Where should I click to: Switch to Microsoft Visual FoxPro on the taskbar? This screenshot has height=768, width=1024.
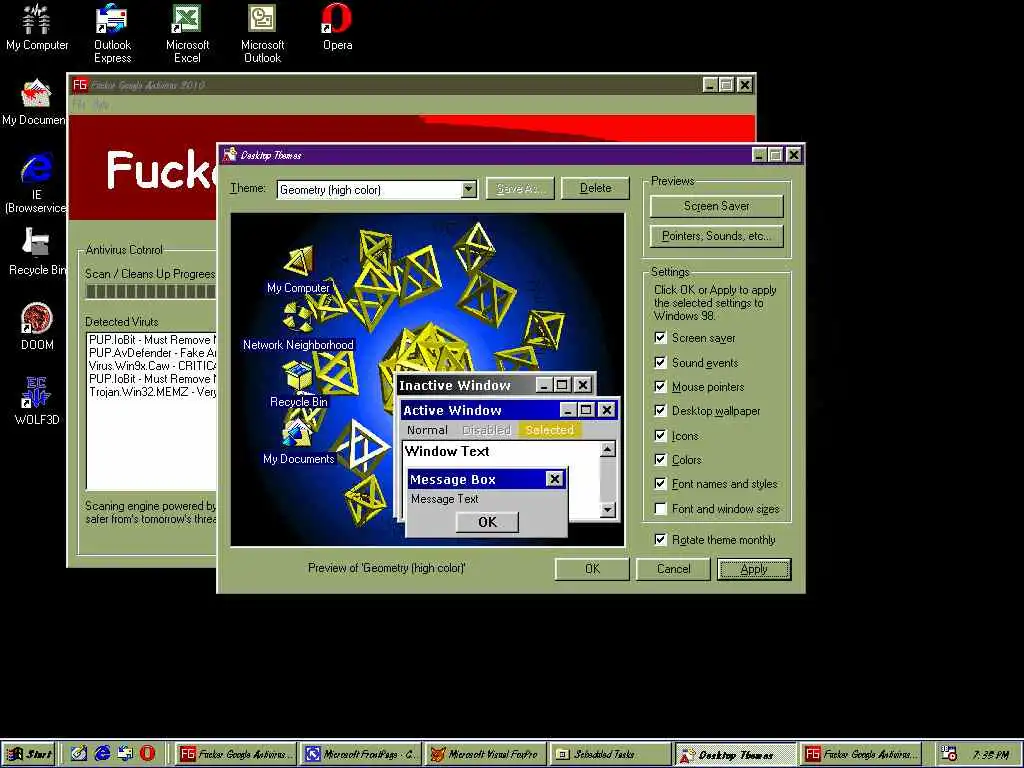[x=486, y=754]
